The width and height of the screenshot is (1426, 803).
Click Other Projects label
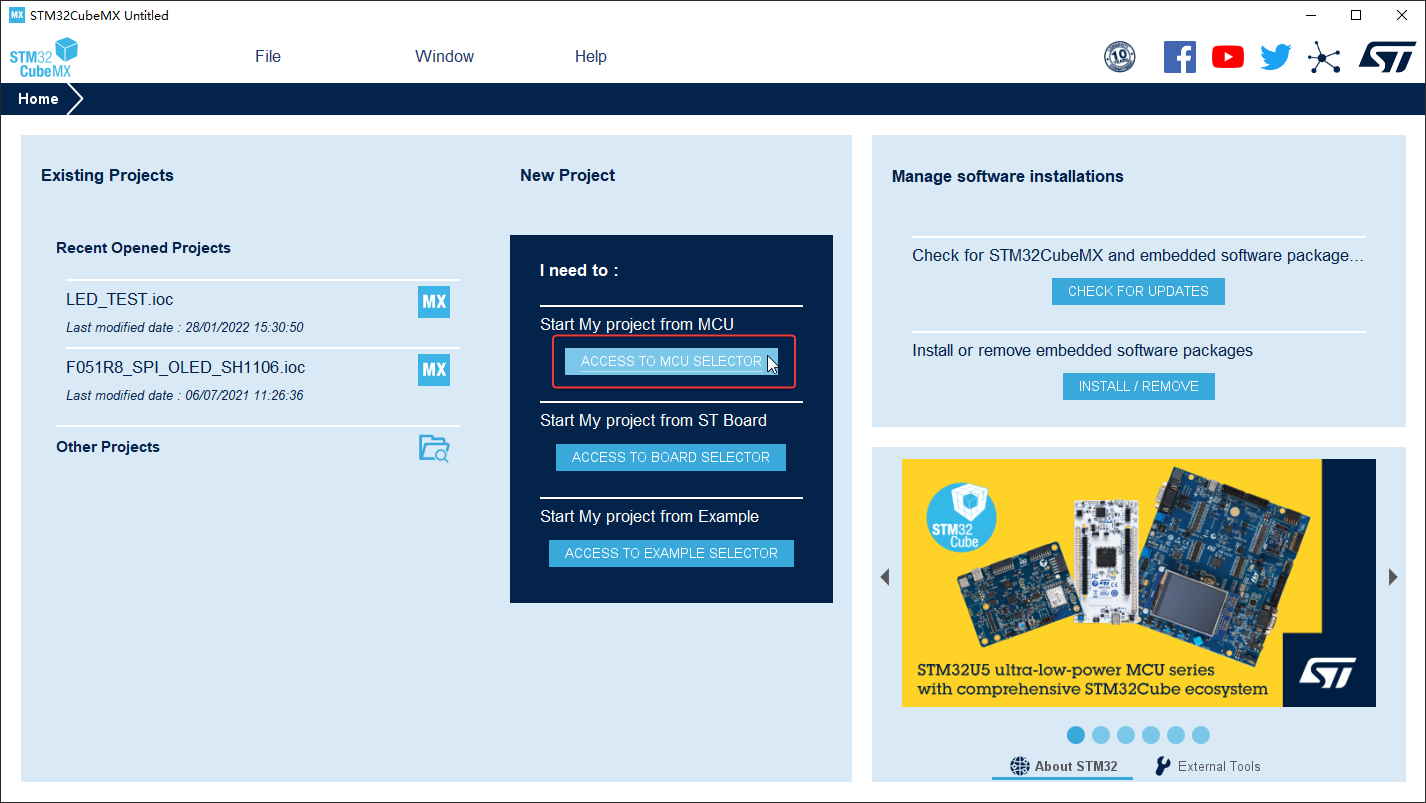[x=108, y=447]
